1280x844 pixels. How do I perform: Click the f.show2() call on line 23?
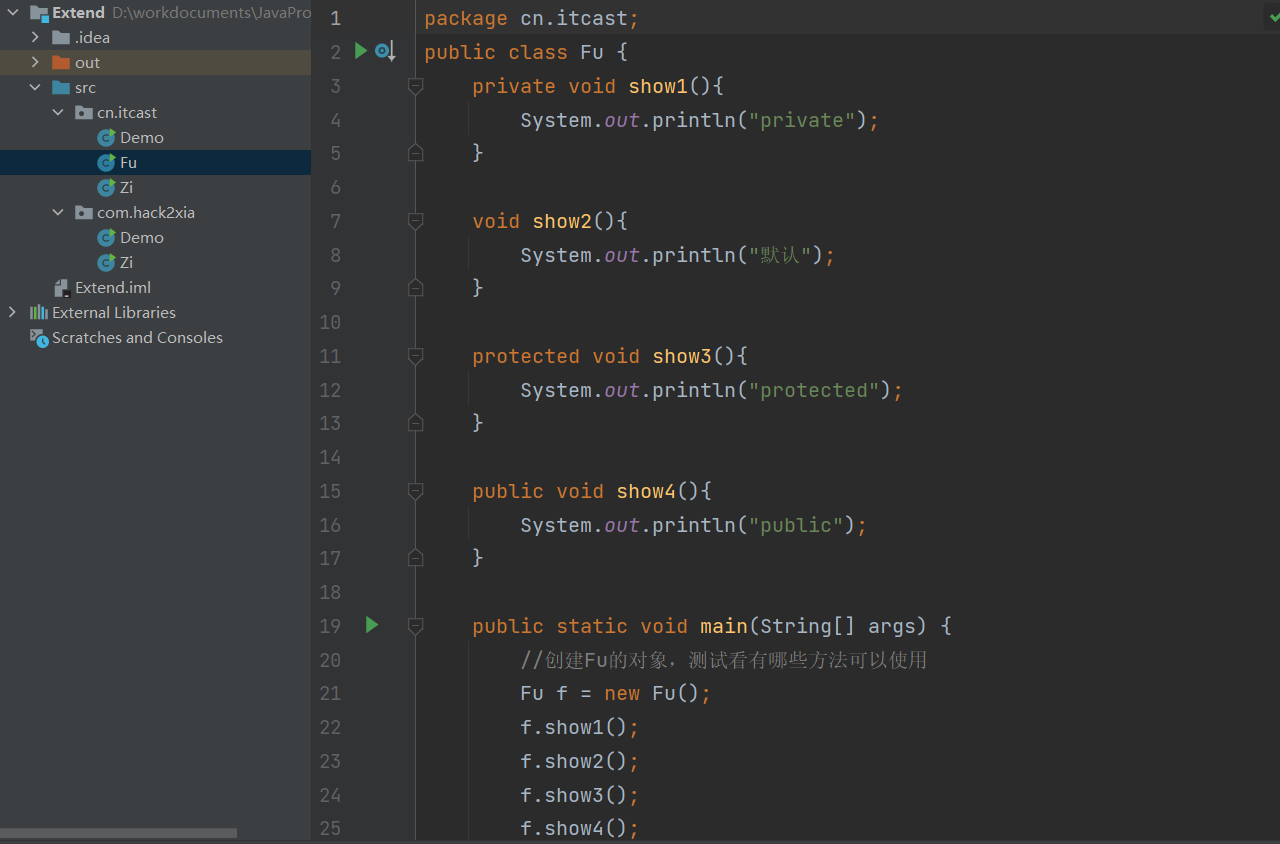click(580, 761)
